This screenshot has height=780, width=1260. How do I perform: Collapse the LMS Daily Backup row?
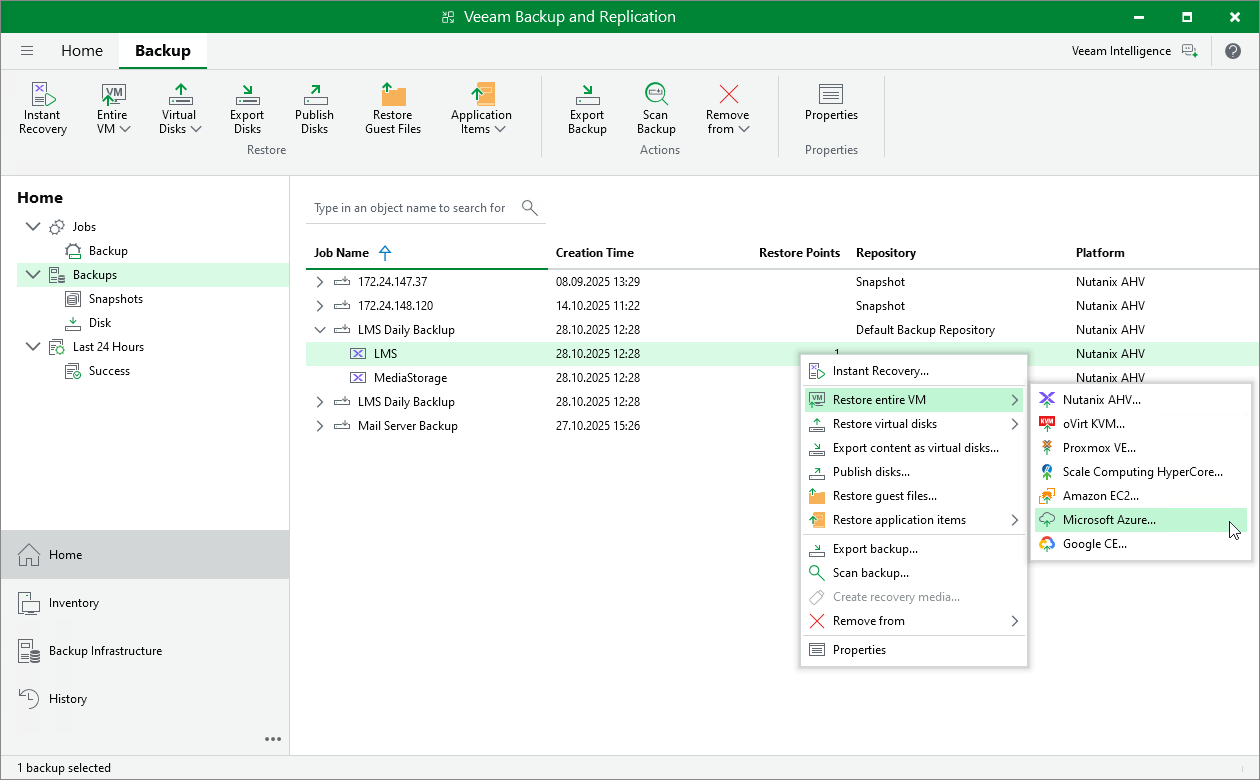[320, 330]
